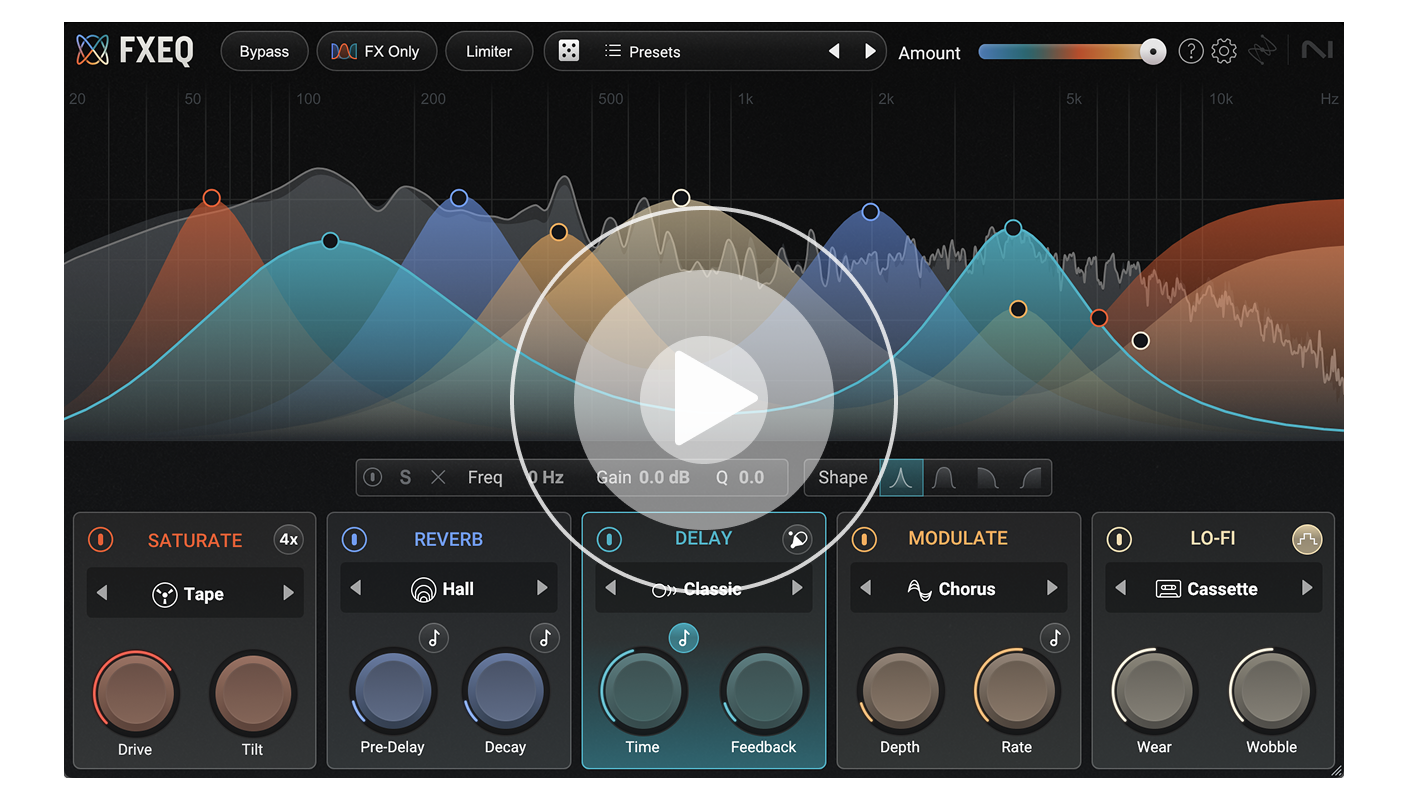Click the large video play button

704,400
